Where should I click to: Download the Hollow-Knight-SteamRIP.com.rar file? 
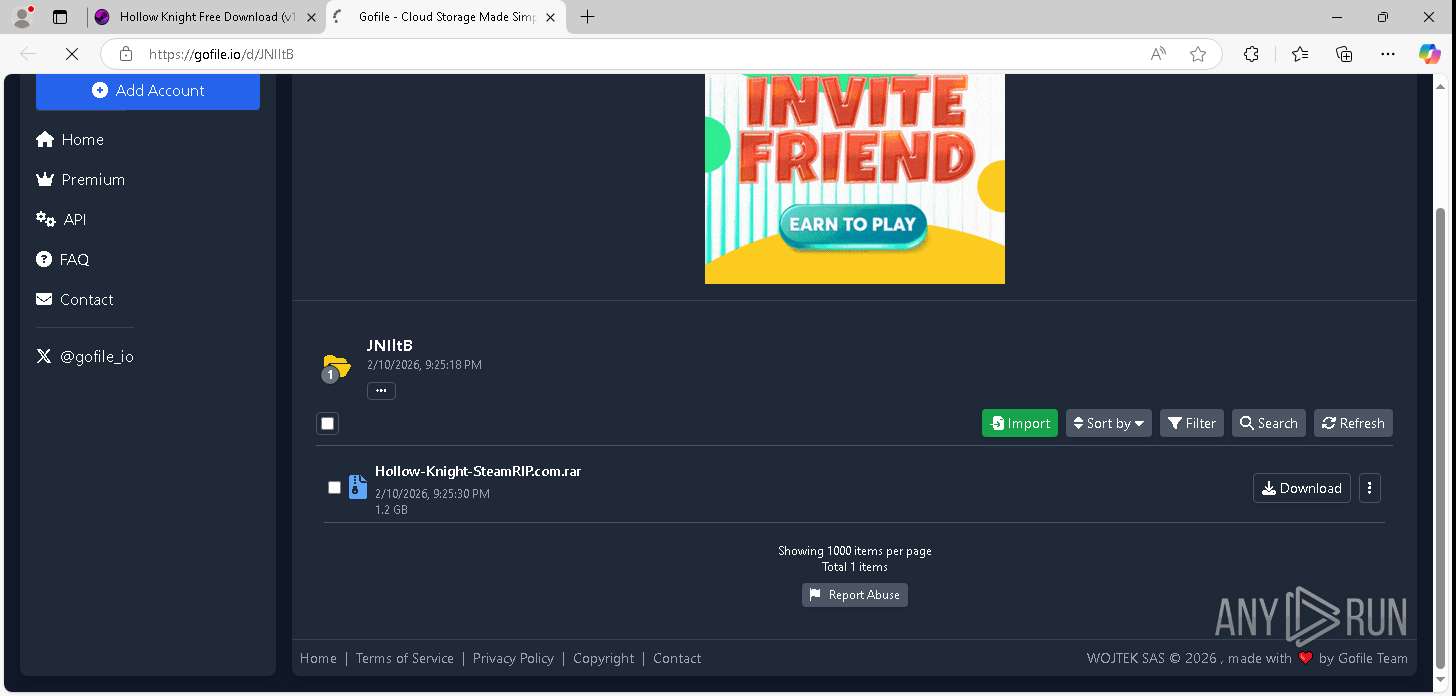pos(1302,488)
